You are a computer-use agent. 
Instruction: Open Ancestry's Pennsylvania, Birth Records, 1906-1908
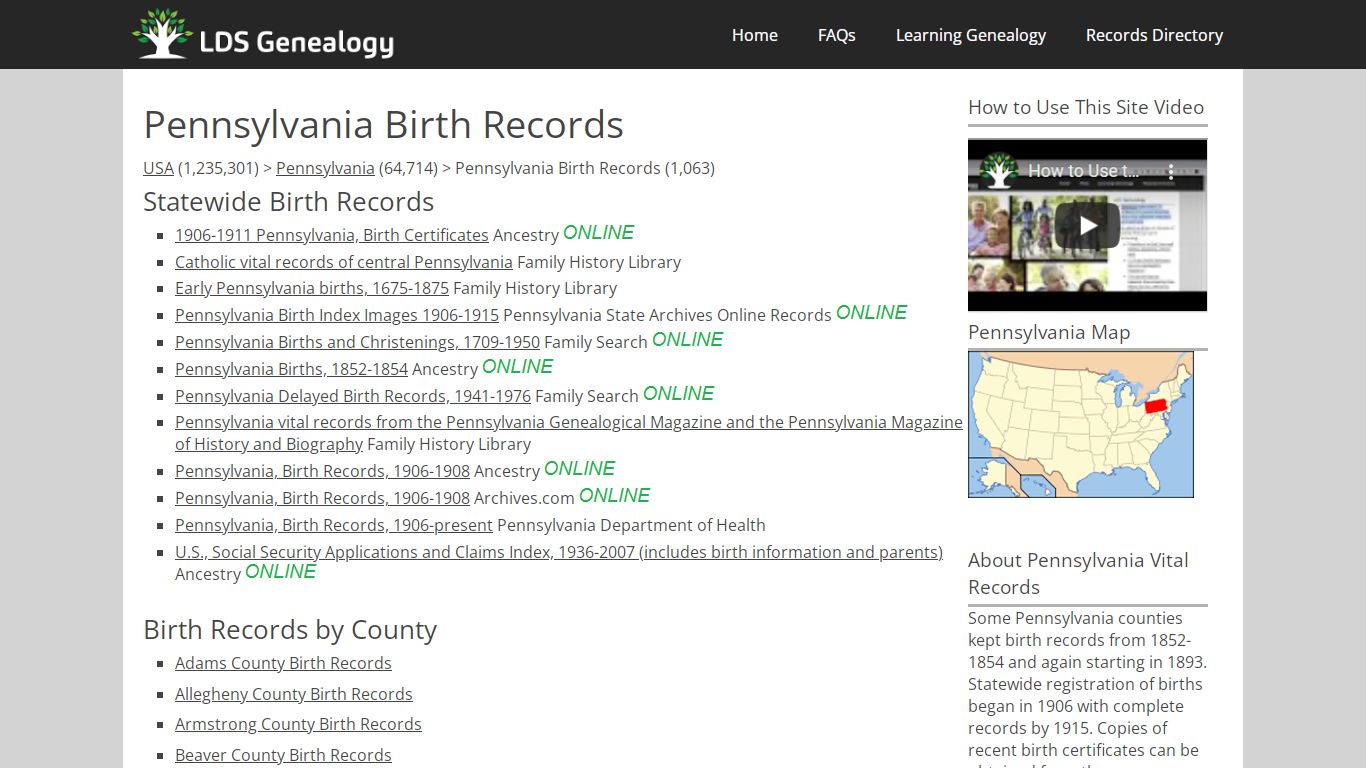click(x=322, y=471)
